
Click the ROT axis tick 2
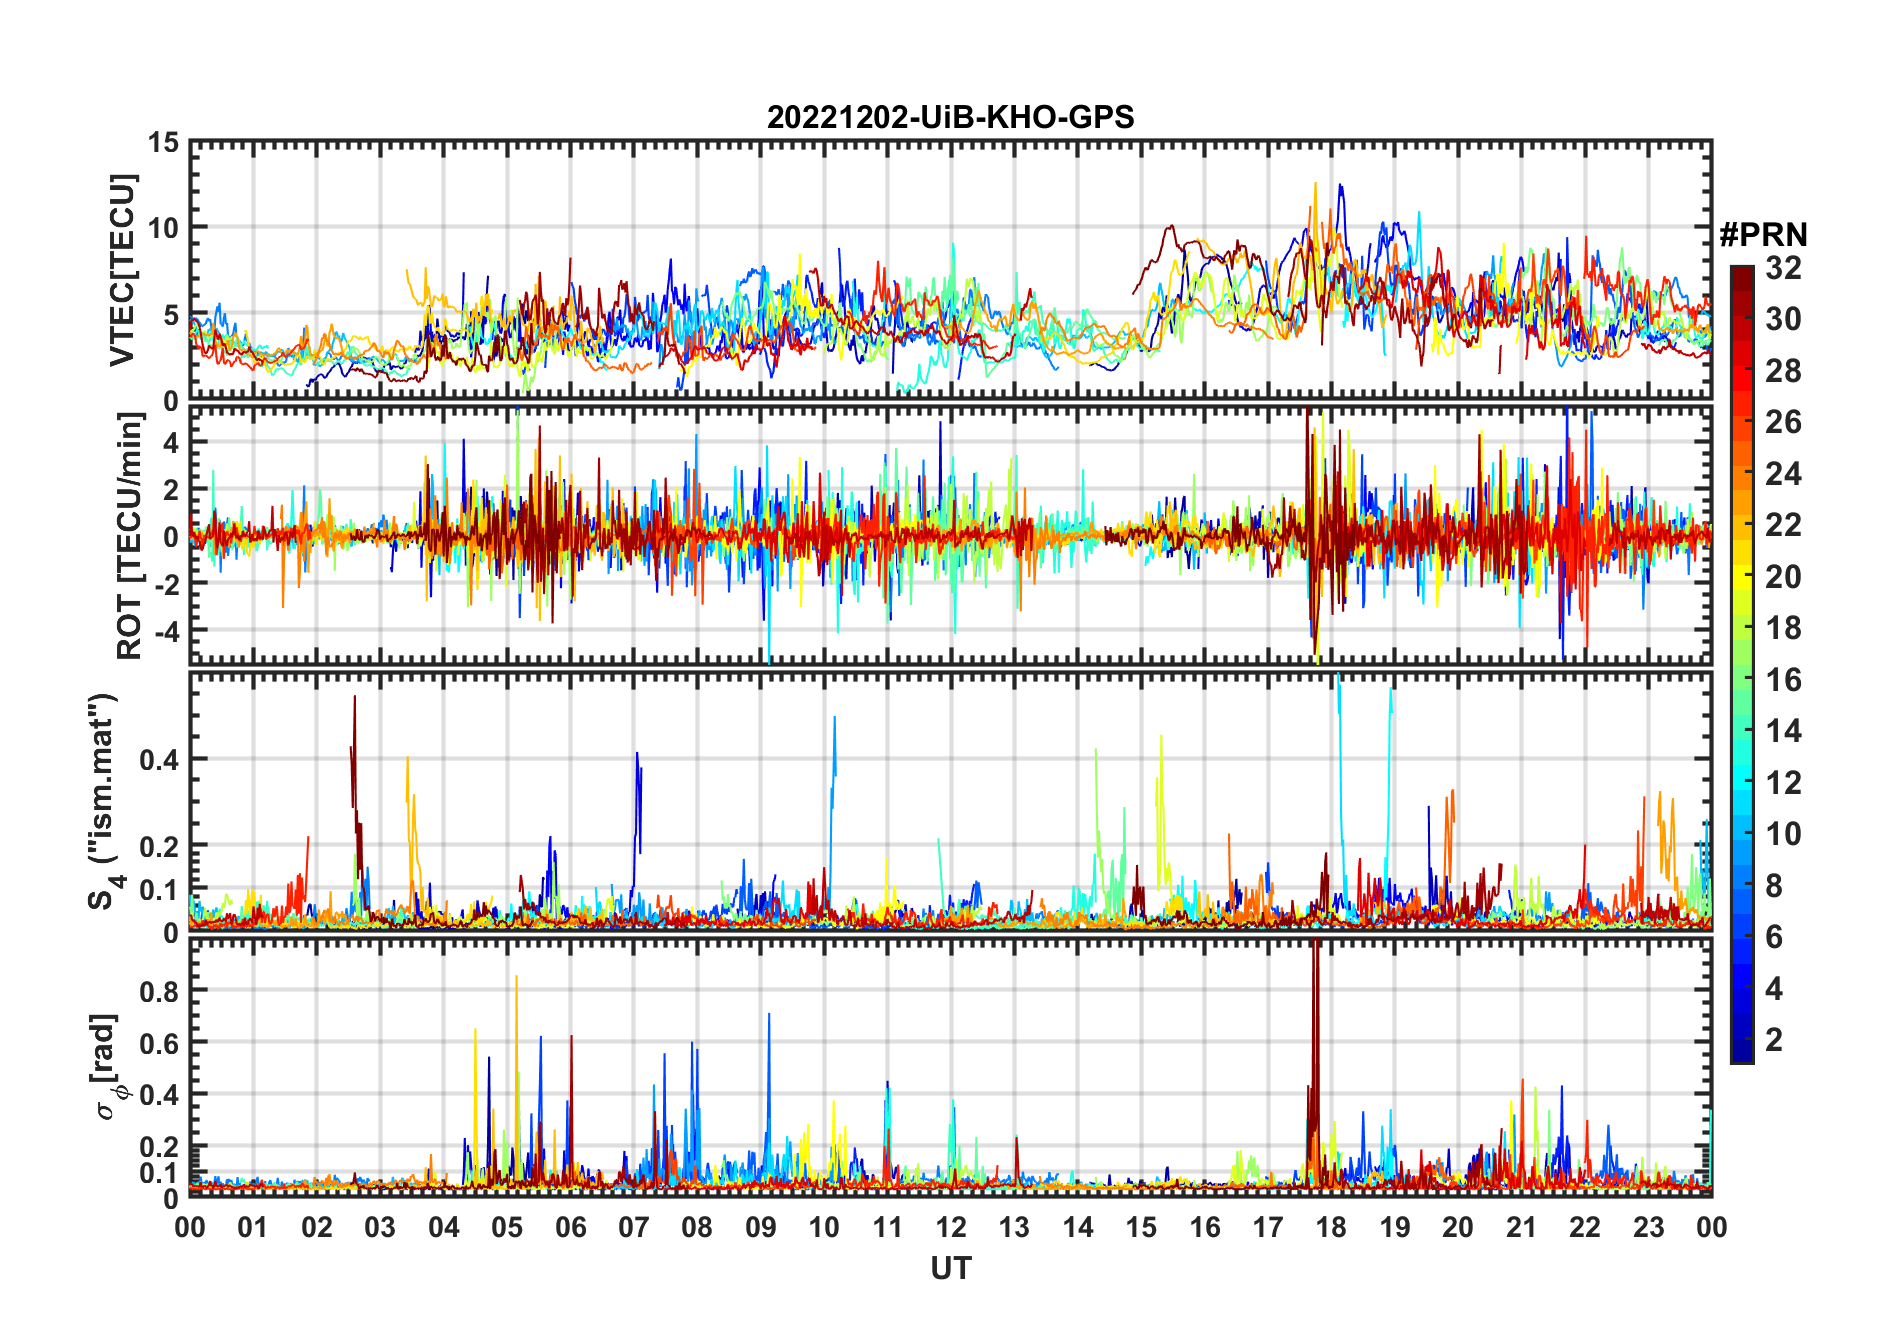(171, 489)
